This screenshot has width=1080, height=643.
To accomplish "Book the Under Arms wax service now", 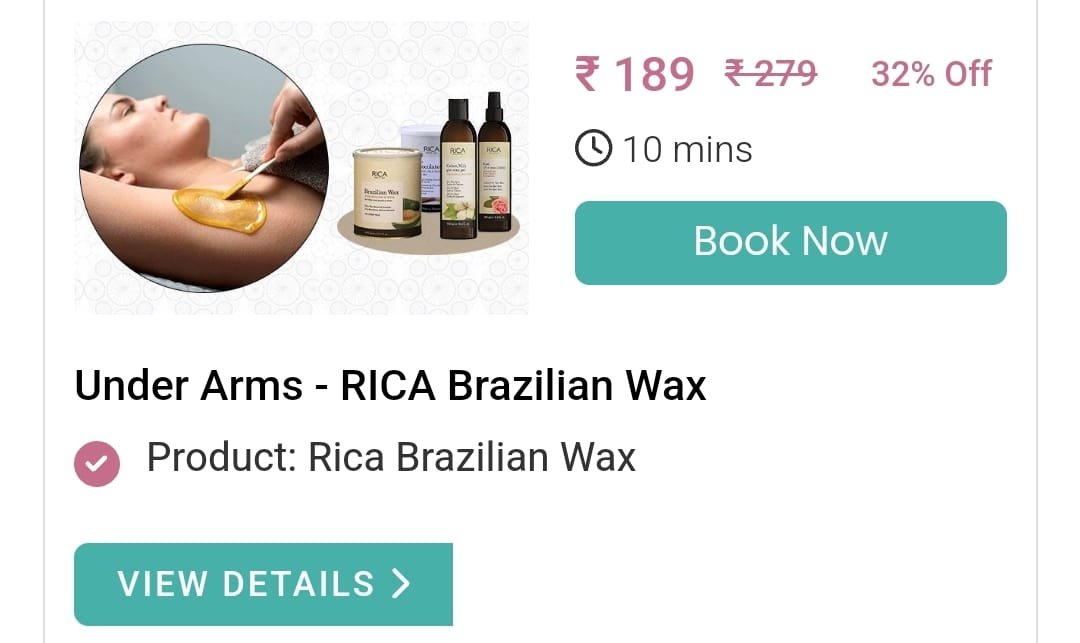I will (x=791, y=242).
